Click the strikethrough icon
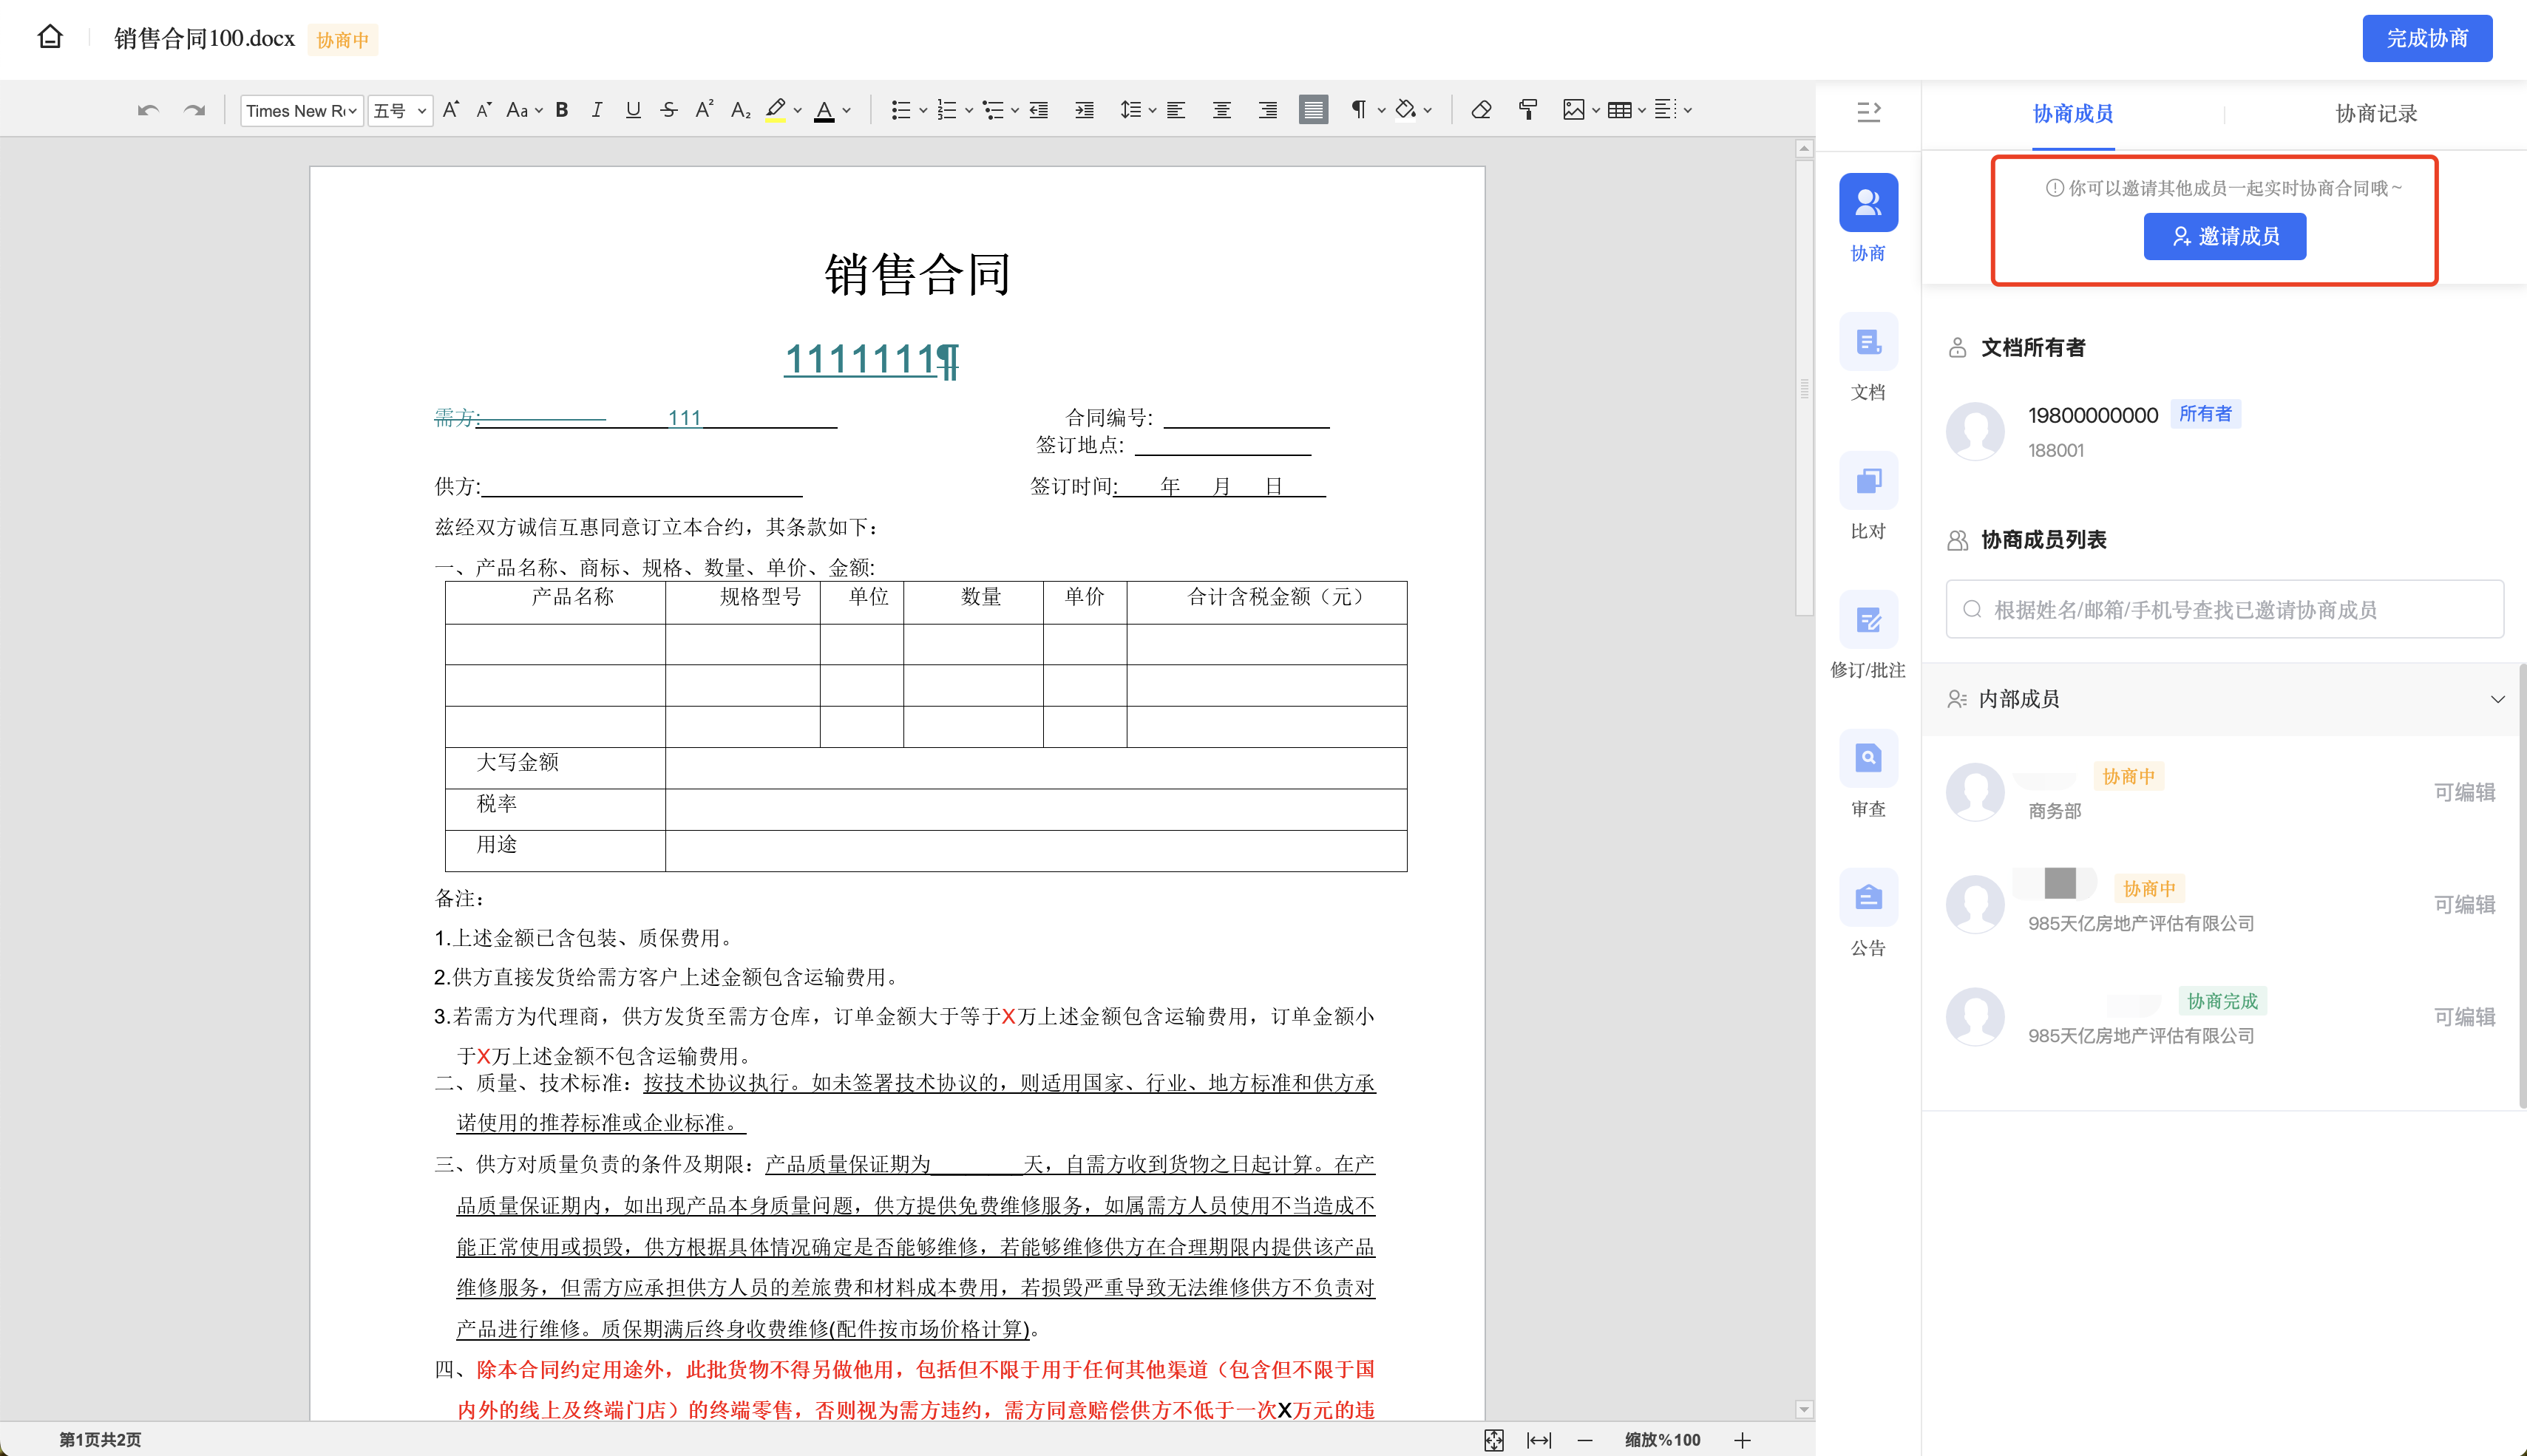 [x=669, y=110]
